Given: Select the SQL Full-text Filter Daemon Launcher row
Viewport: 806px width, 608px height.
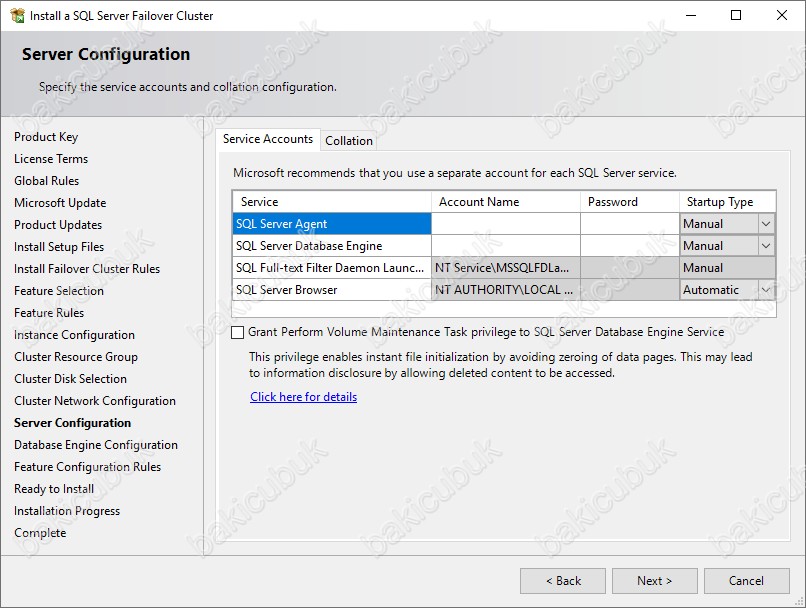Looking at the screenshot, I should point(332,268).
